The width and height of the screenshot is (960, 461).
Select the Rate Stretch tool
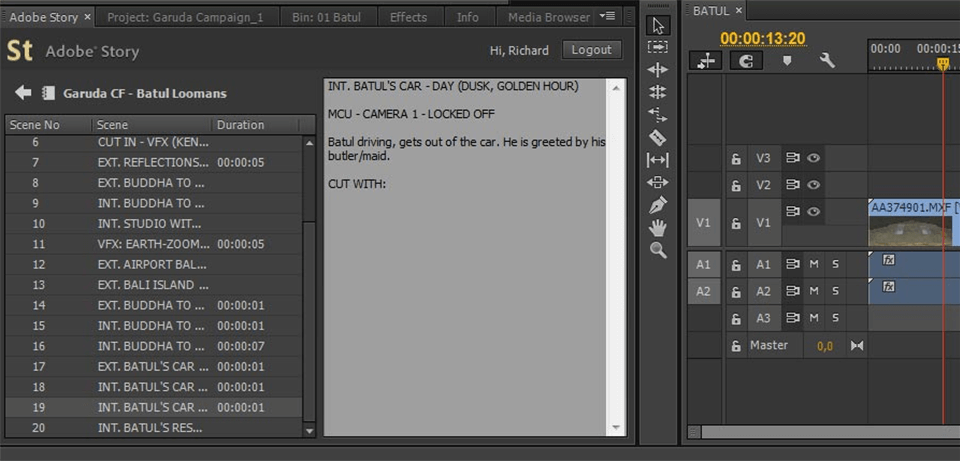pos(658,114)
